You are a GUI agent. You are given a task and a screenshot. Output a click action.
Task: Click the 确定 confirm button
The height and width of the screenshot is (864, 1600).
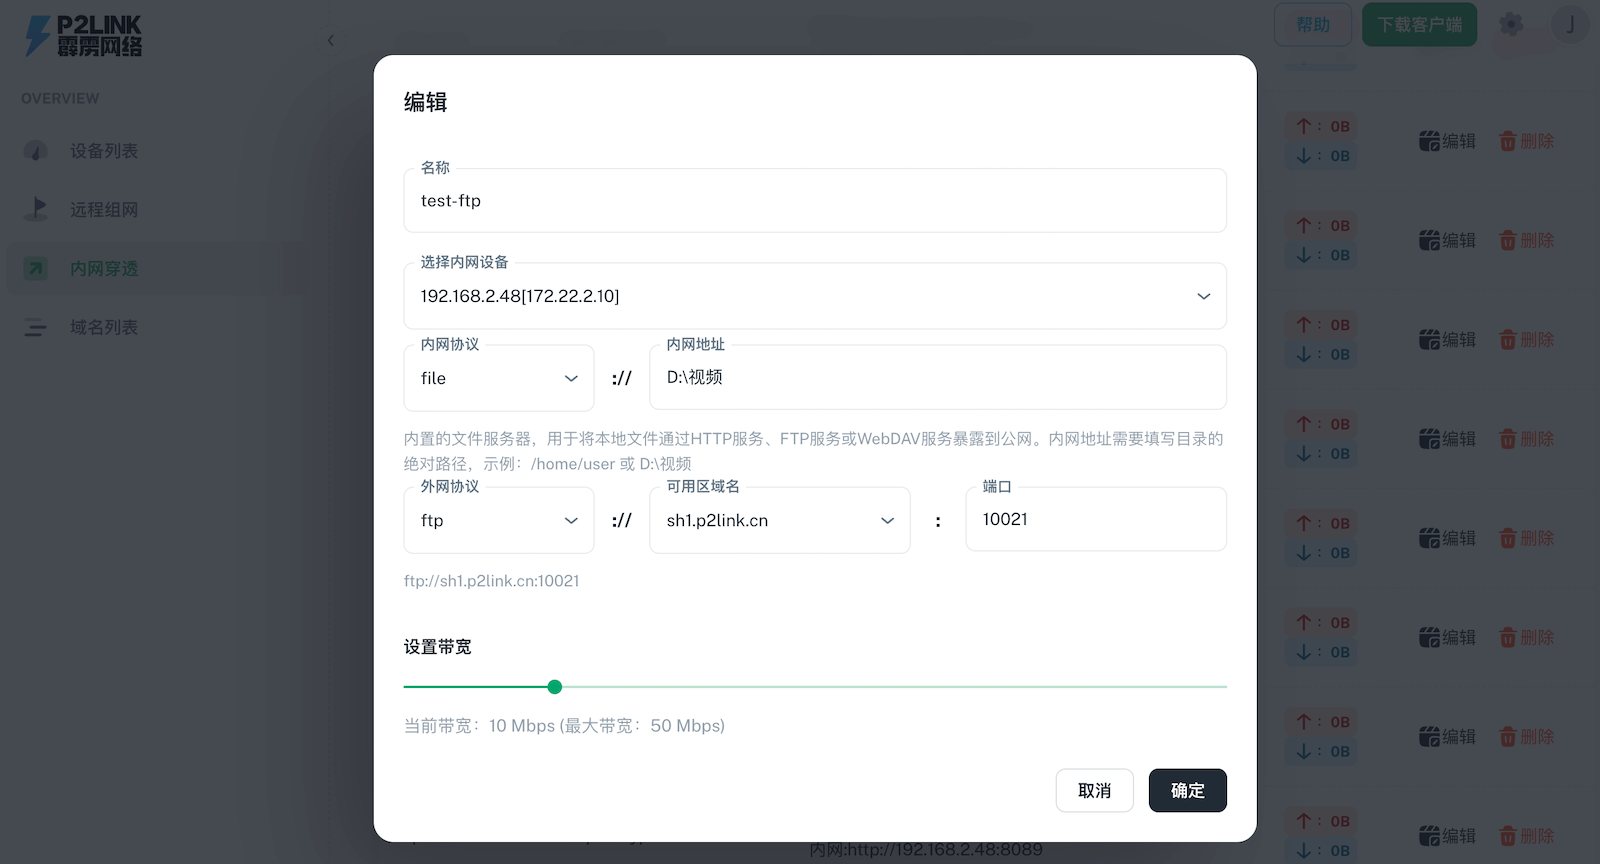pyautogui.click(x=1187, y=790)
